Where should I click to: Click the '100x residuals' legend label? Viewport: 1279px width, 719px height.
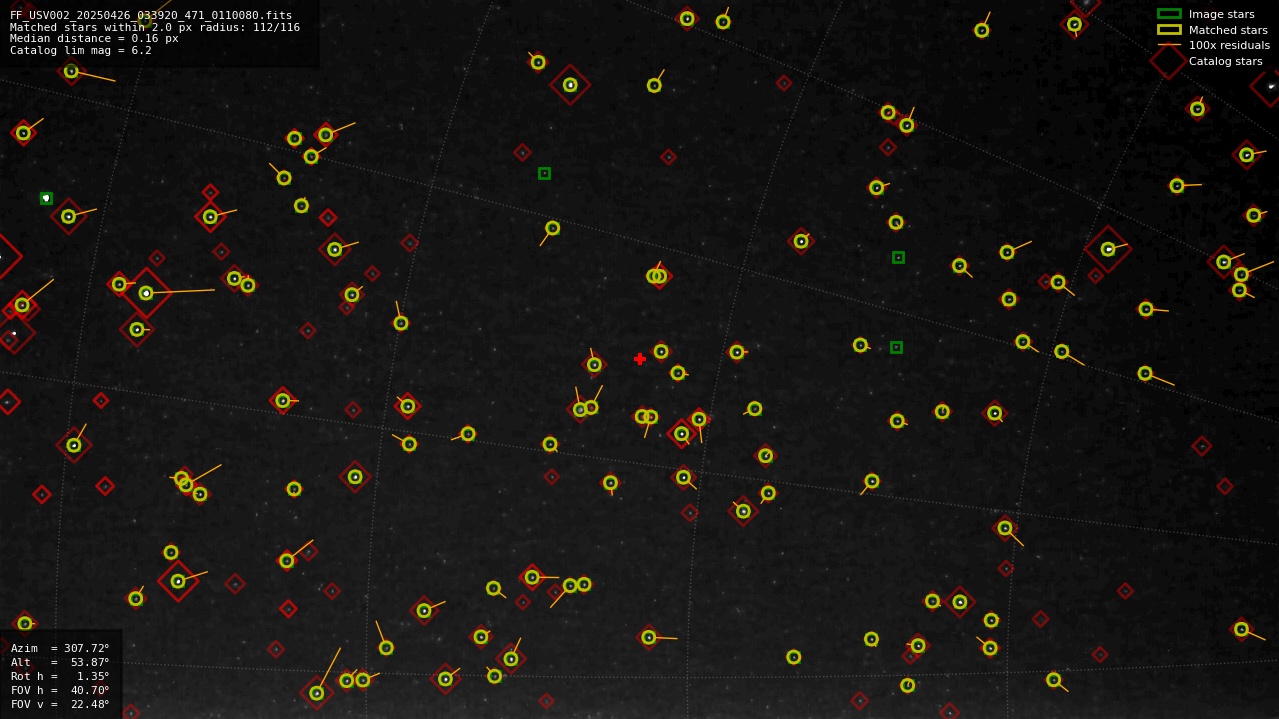tap(1229, 45)
